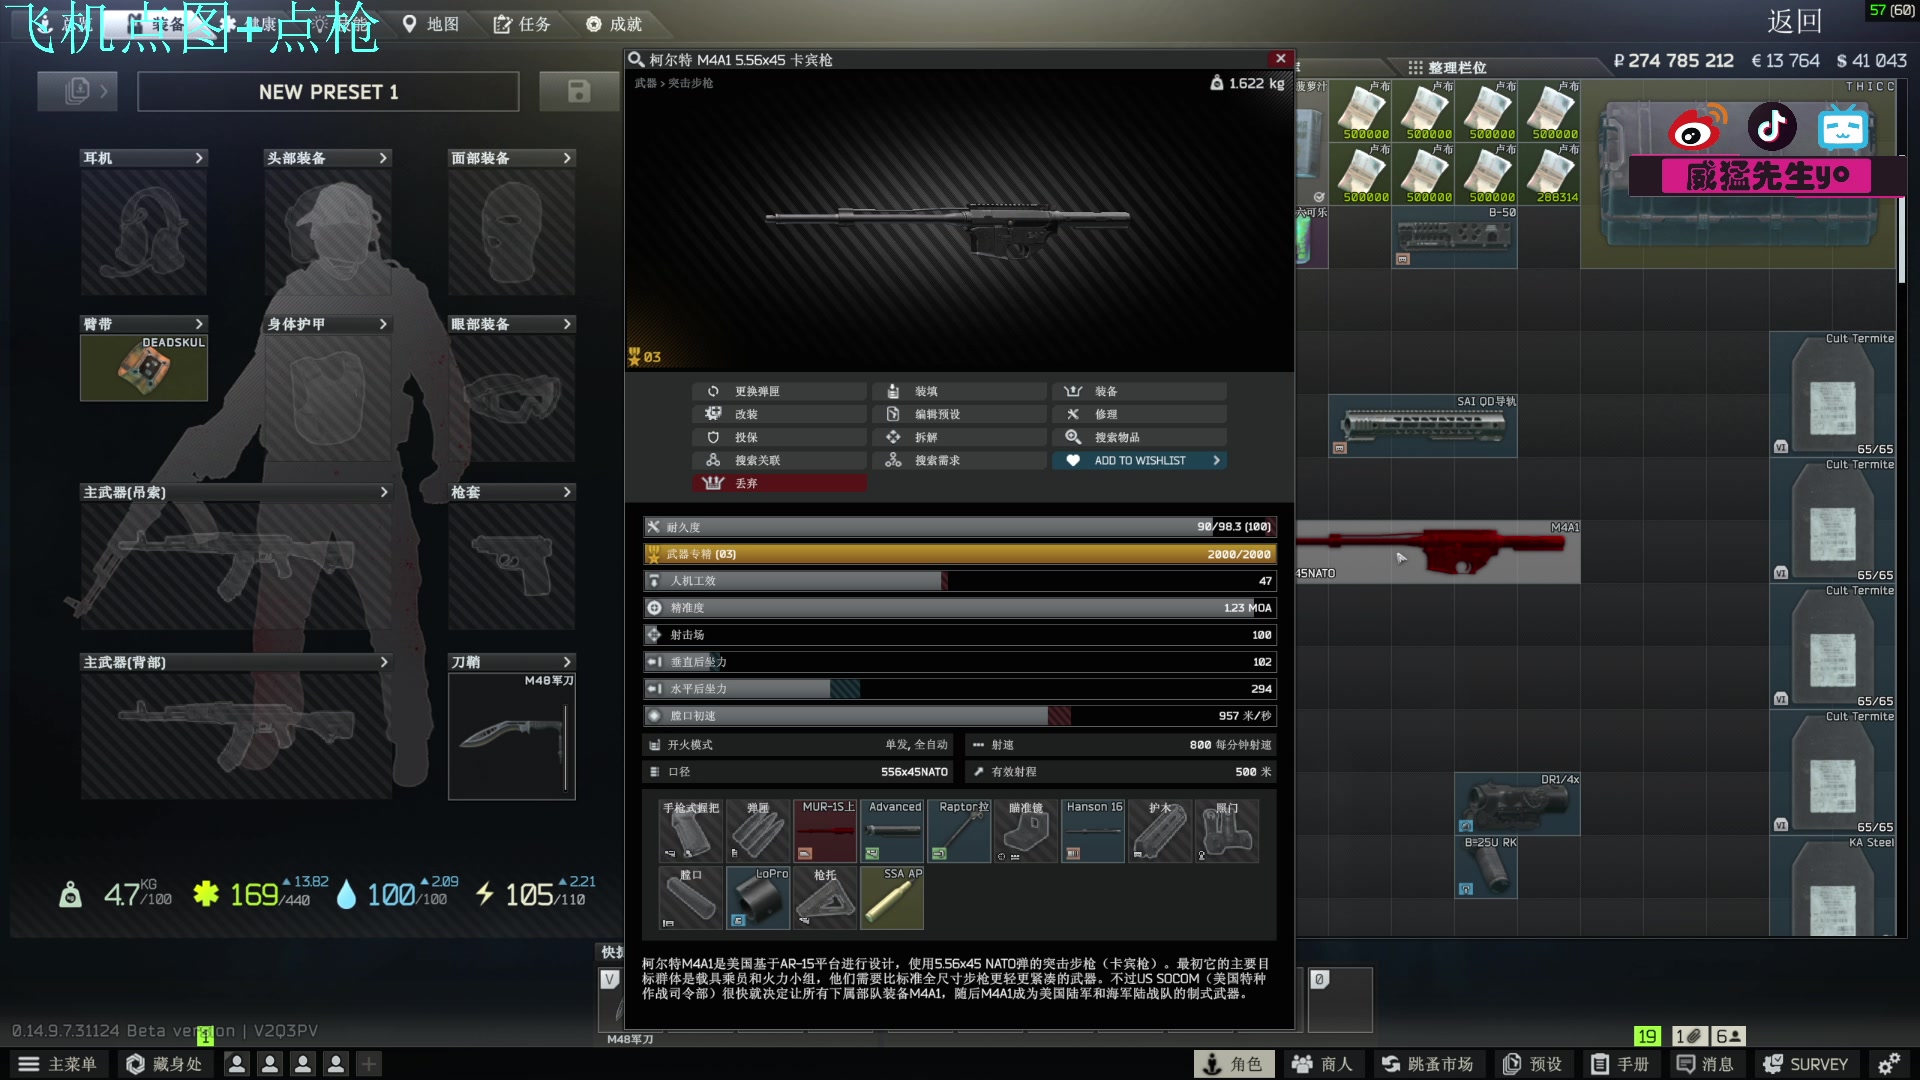Select 投保 insure option

(779, 437)
